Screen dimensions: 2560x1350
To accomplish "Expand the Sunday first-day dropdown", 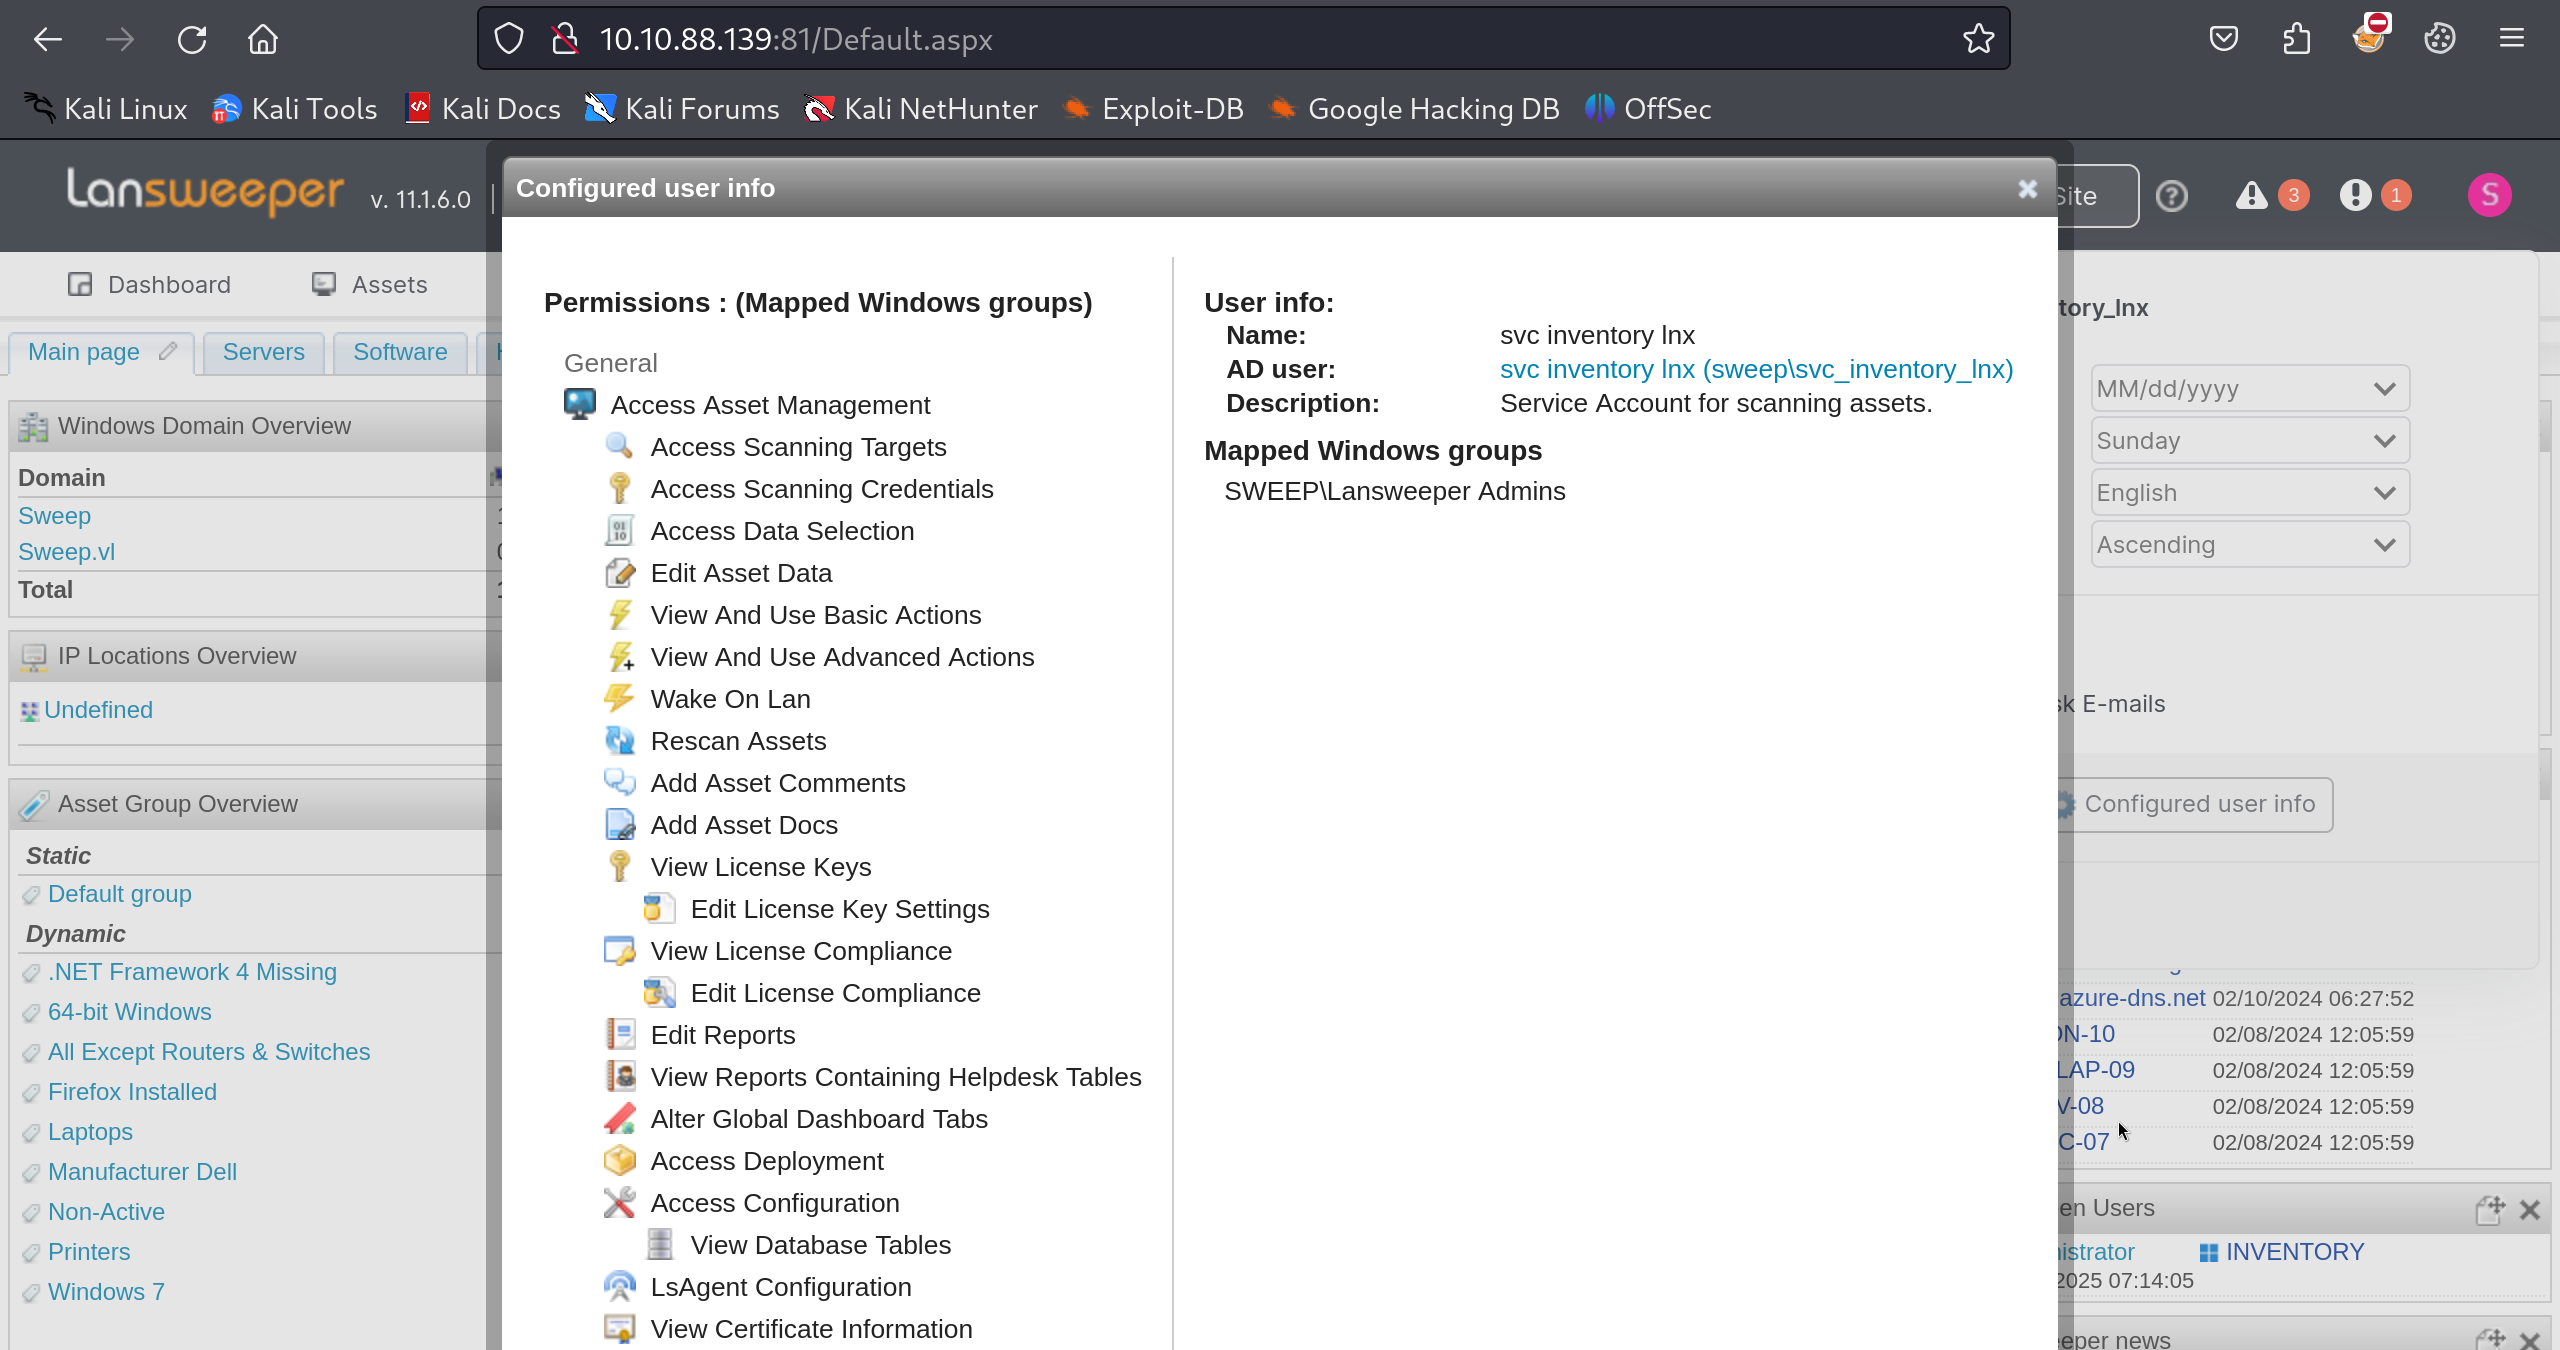I will tap(2249, 441).
